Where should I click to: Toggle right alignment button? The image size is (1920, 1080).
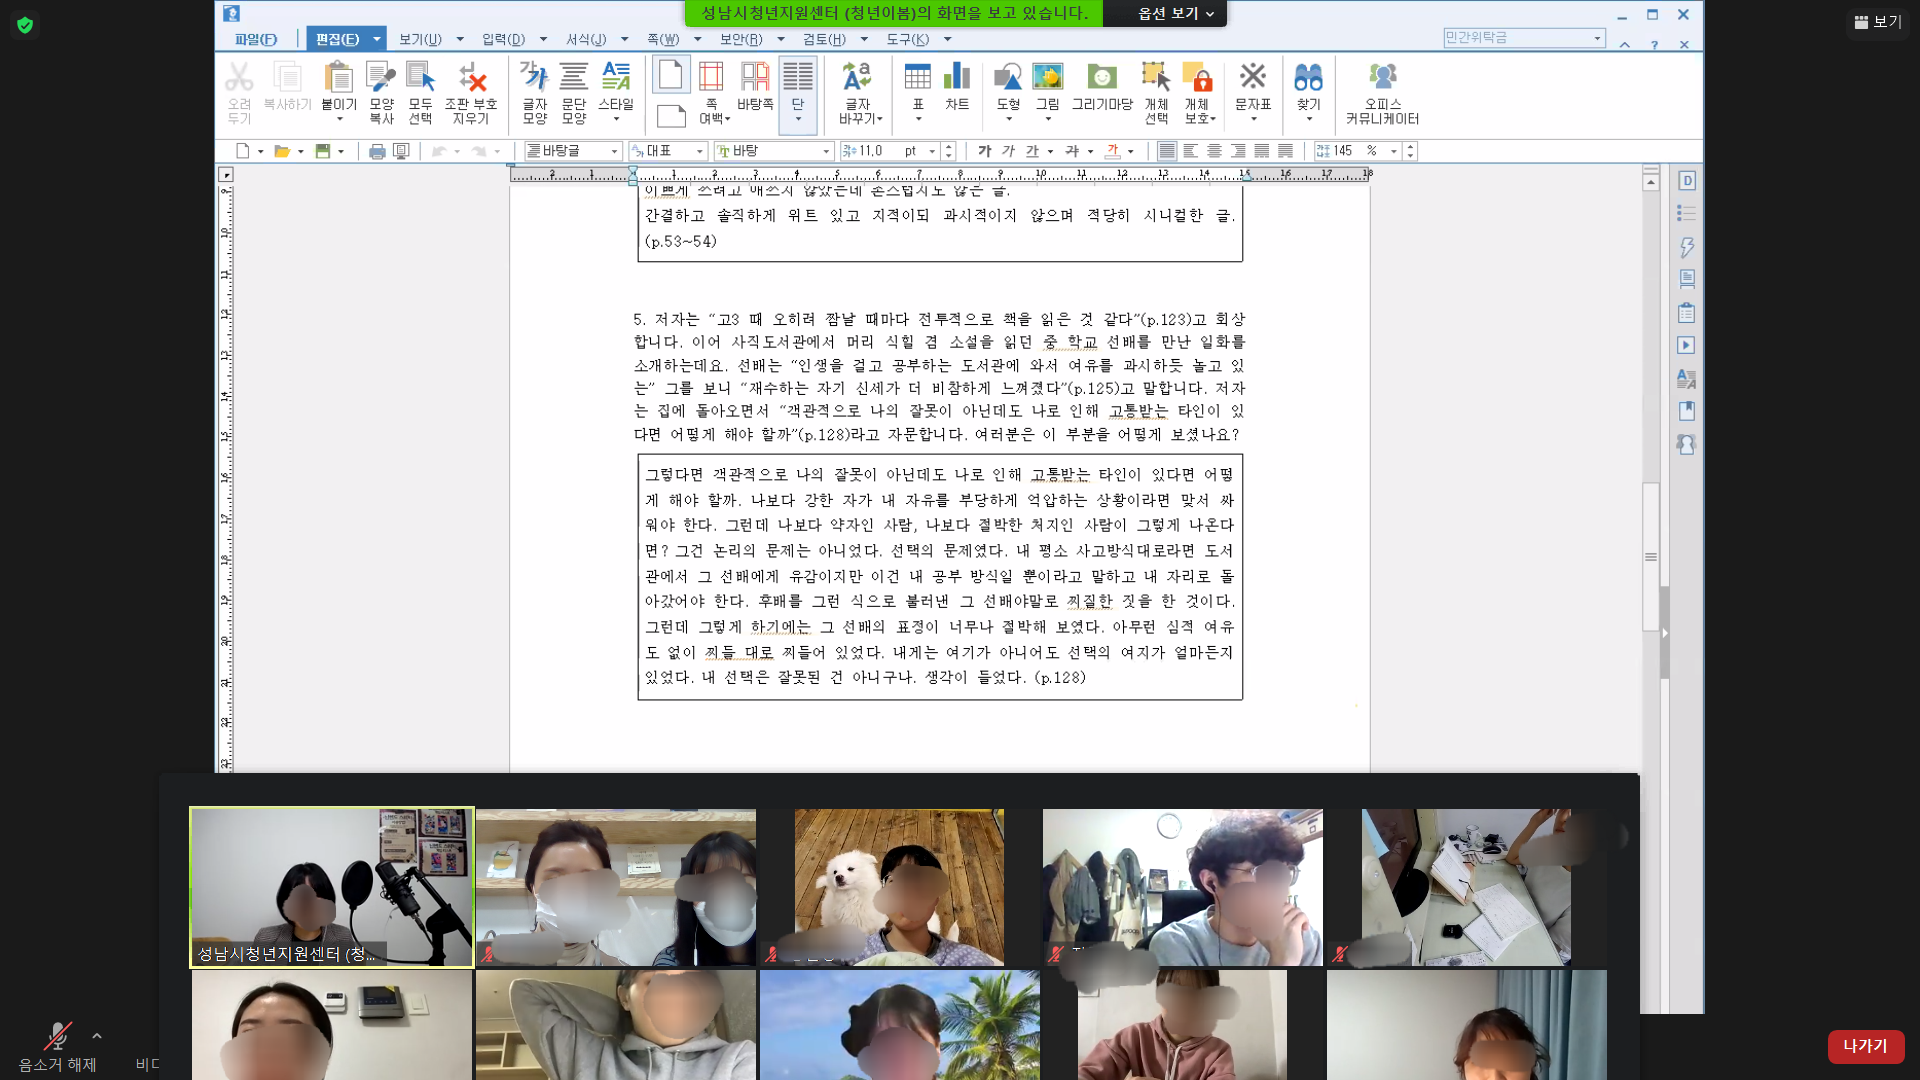[x=1238, y=151]
